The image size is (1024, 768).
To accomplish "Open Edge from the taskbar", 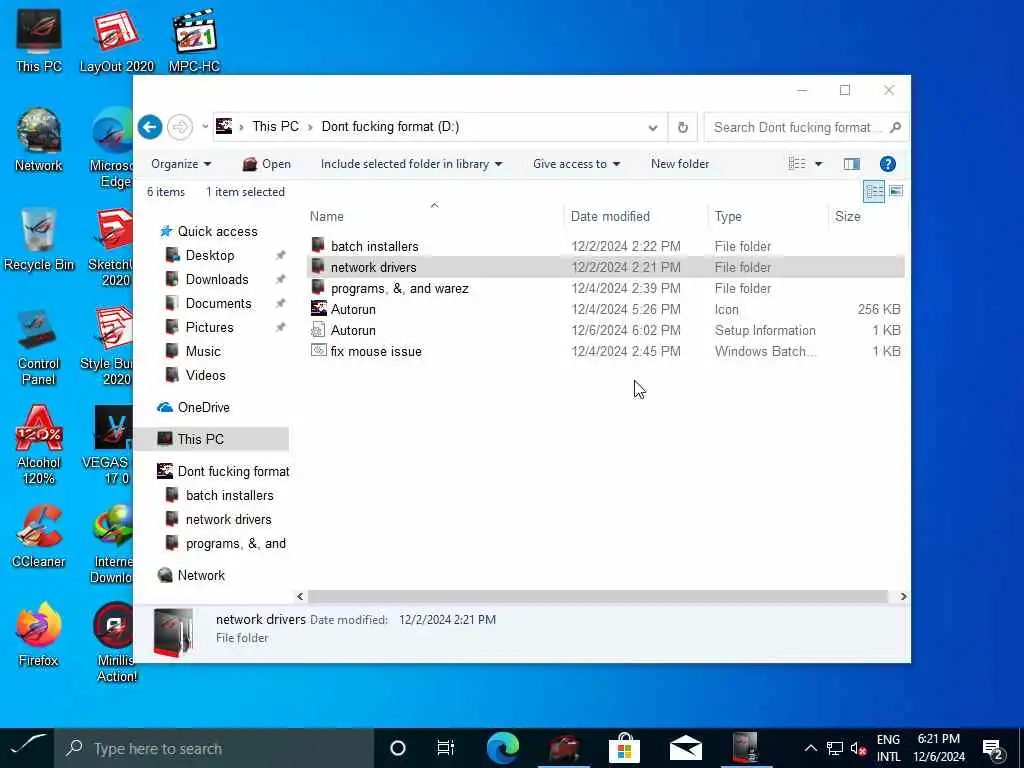I will click(502, 748).
